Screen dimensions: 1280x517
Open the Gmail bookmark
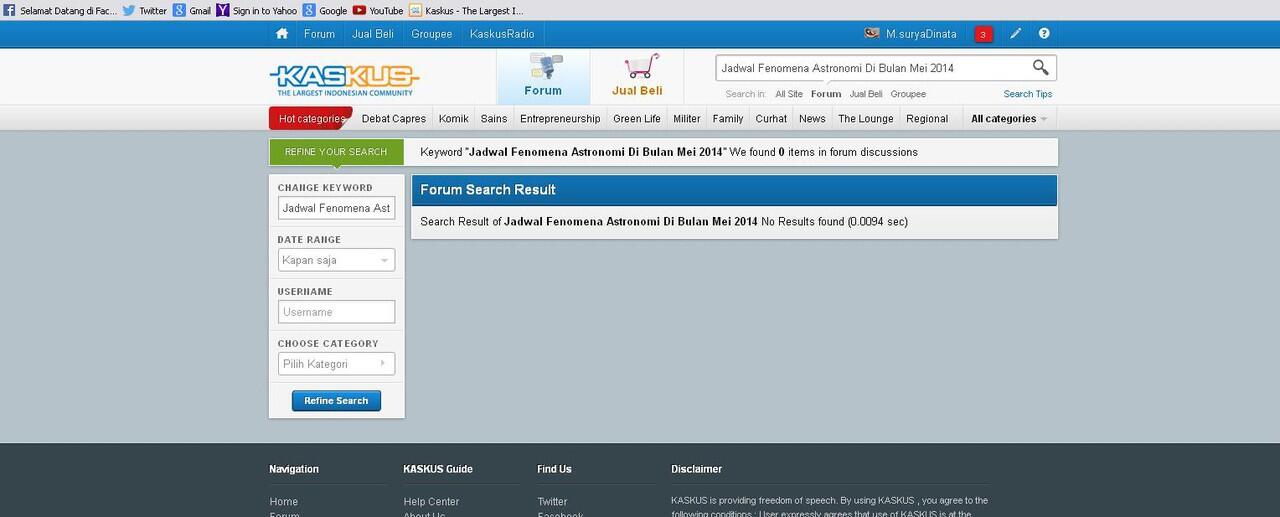192,10
